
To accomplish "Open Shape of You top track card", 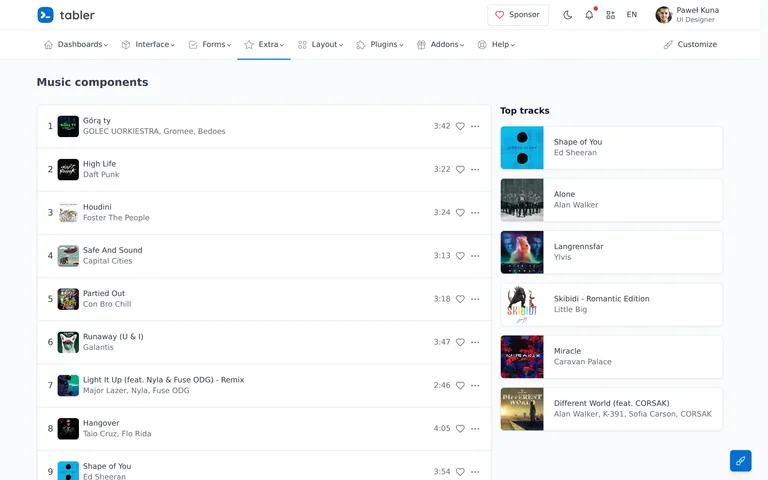I will [611, 147].
